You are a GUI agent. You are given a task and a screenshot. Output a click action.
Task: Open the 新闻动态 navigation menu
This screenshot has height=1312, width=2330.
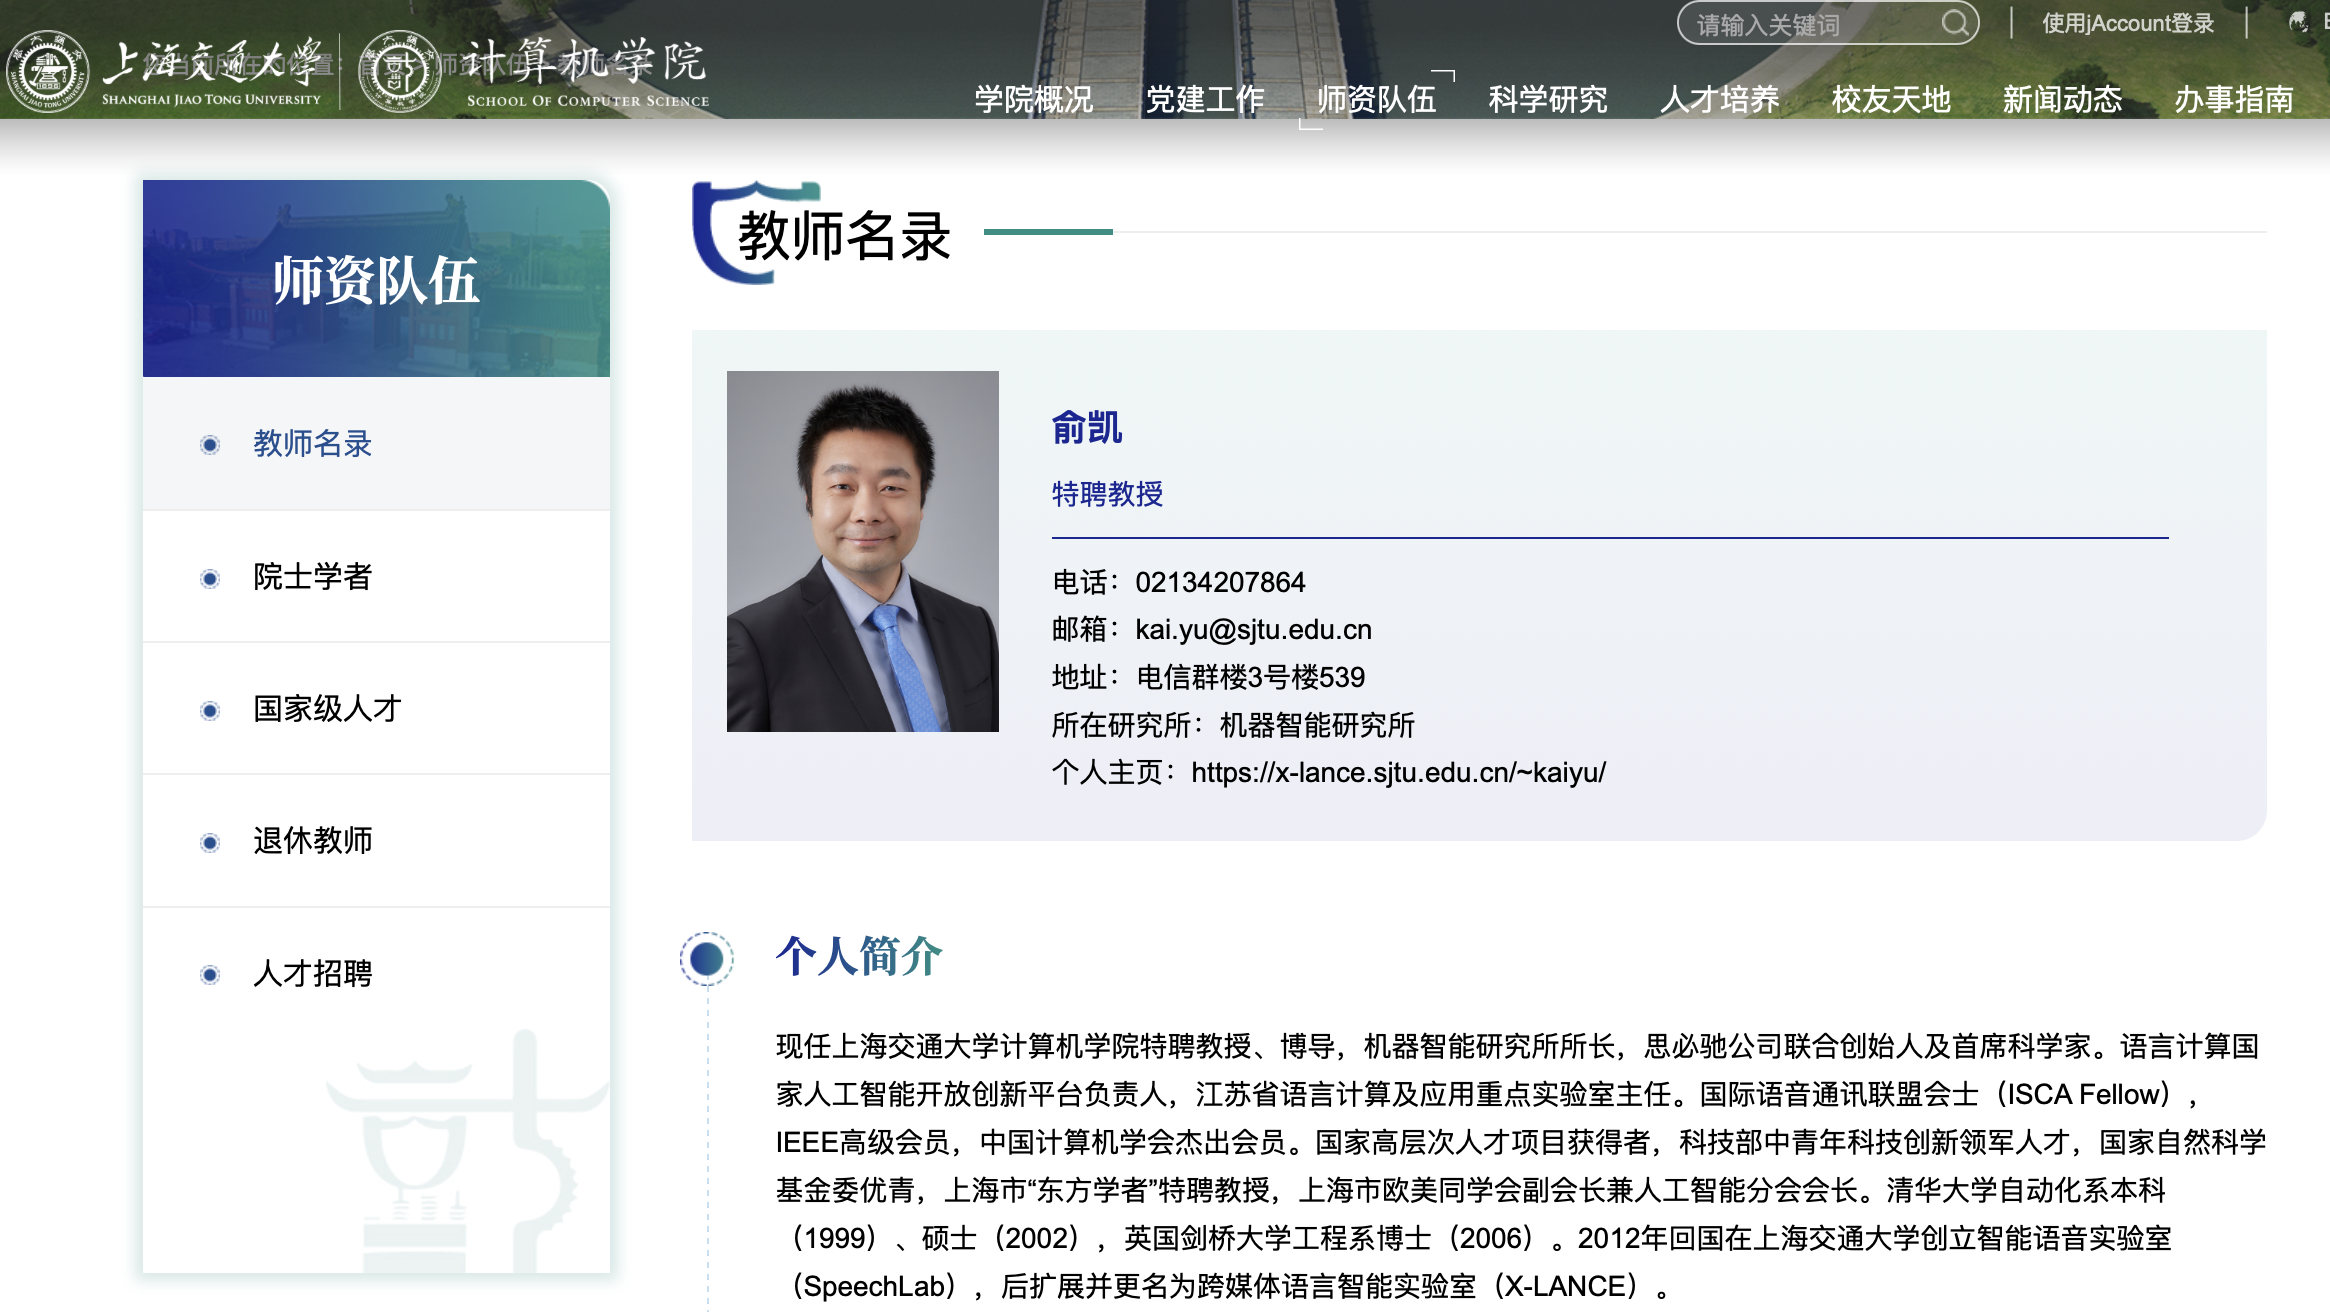coord(2061,99)
